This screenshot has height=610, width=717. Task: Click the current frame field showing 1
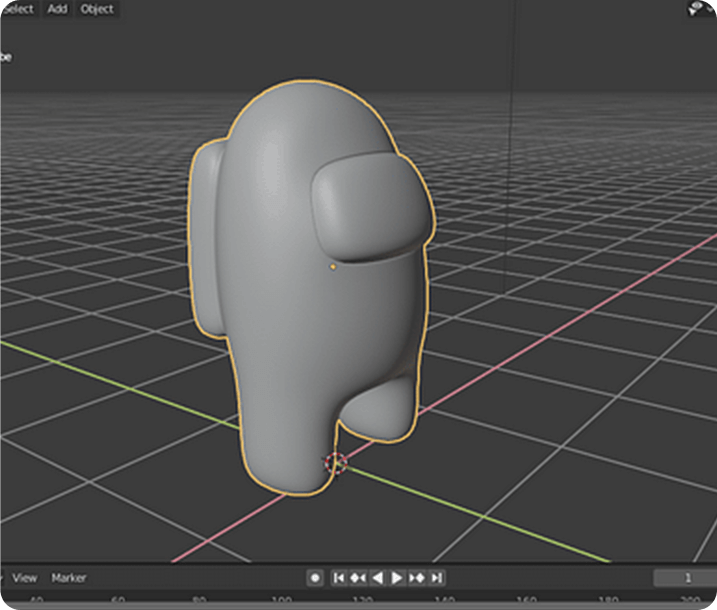click(685, 578)
